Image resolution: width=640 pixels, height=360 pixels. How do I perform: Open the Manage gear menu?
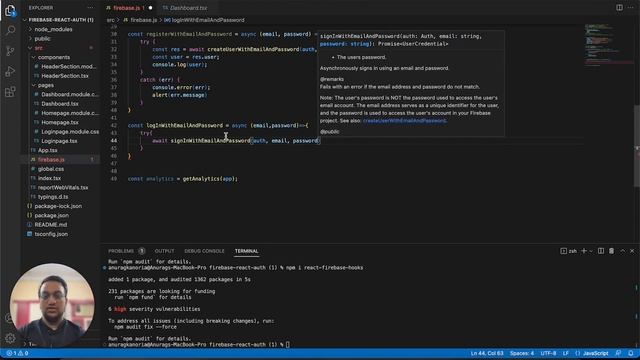pyautogui.click(x=10, y=338)
